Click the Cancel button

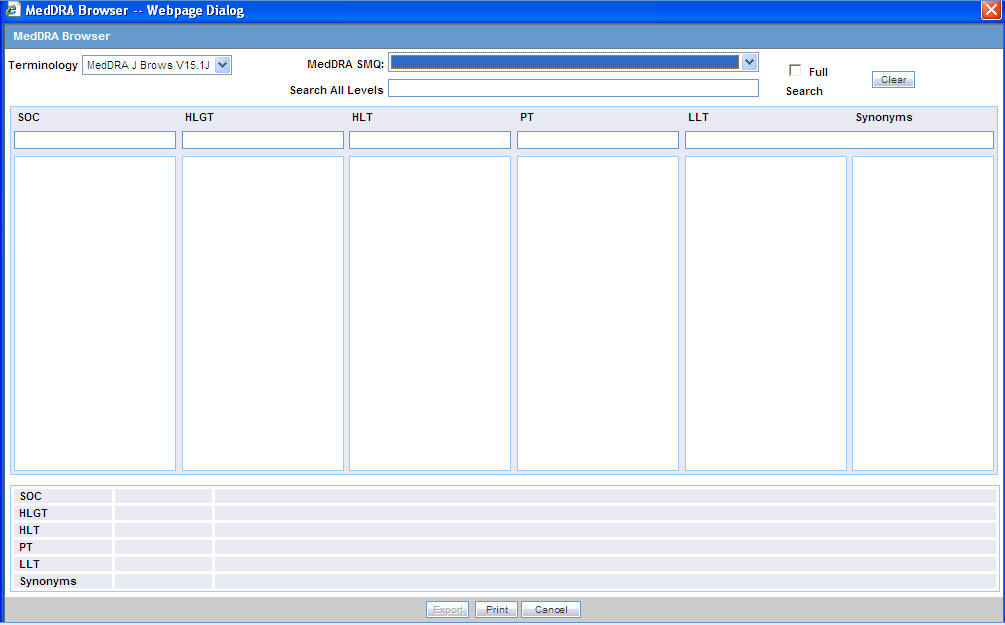click(x=551, y=610)
